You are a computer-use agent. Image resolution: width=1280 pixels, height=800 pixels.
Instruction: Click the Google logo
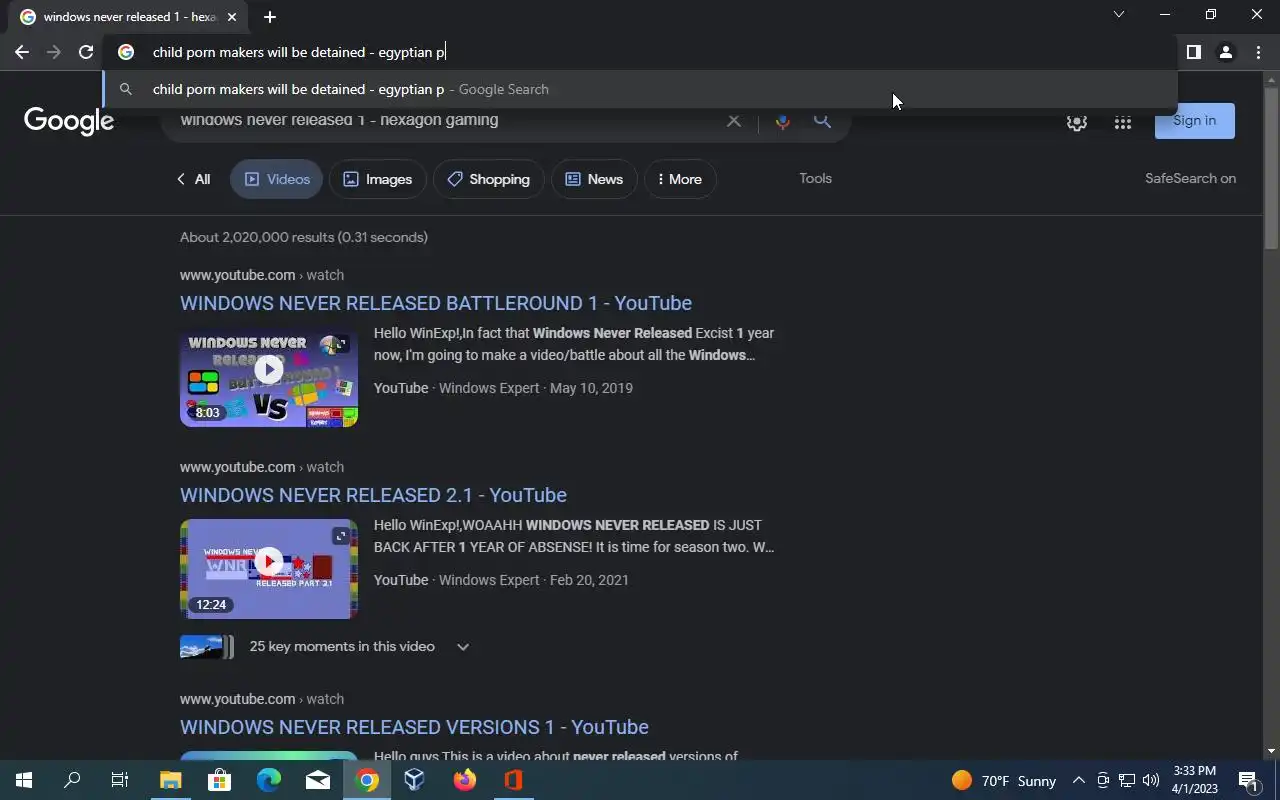coord(69,121)
